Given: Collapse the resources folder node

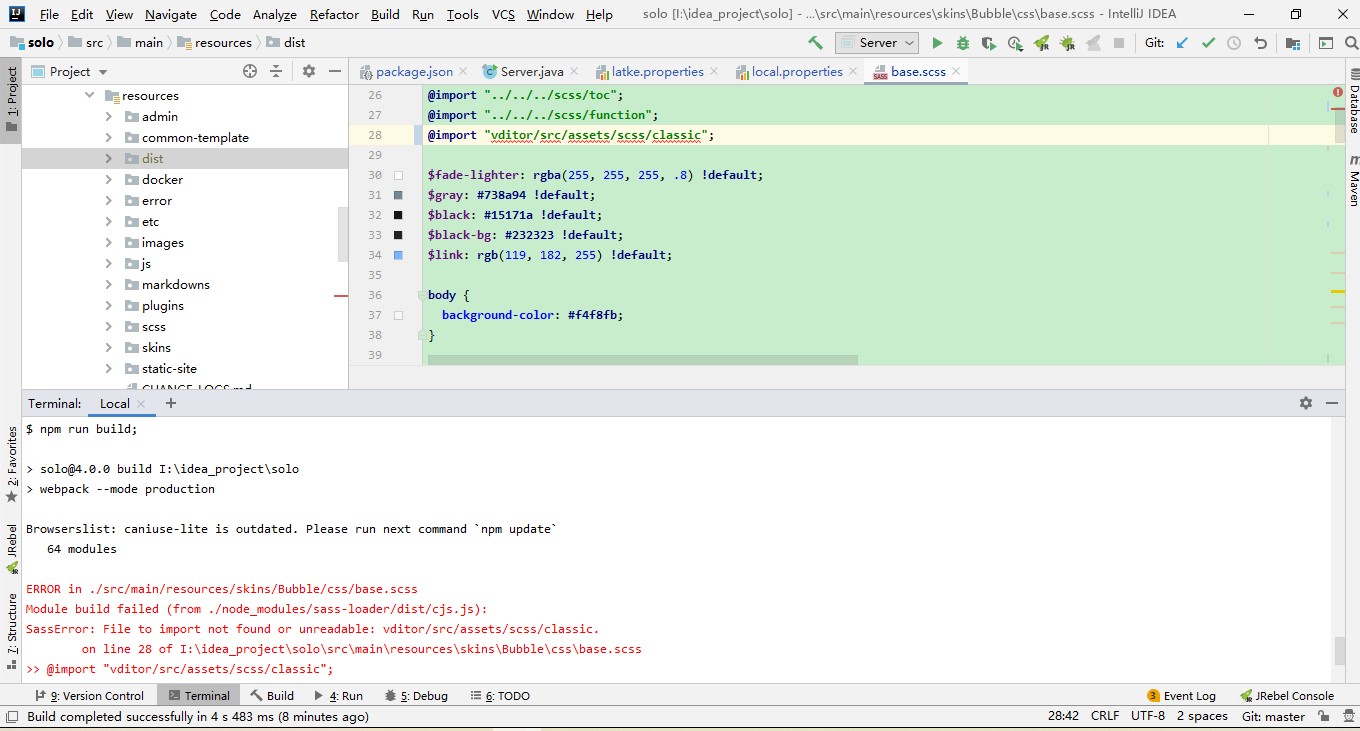Looking at the screenshot, I should click(90, 96).
